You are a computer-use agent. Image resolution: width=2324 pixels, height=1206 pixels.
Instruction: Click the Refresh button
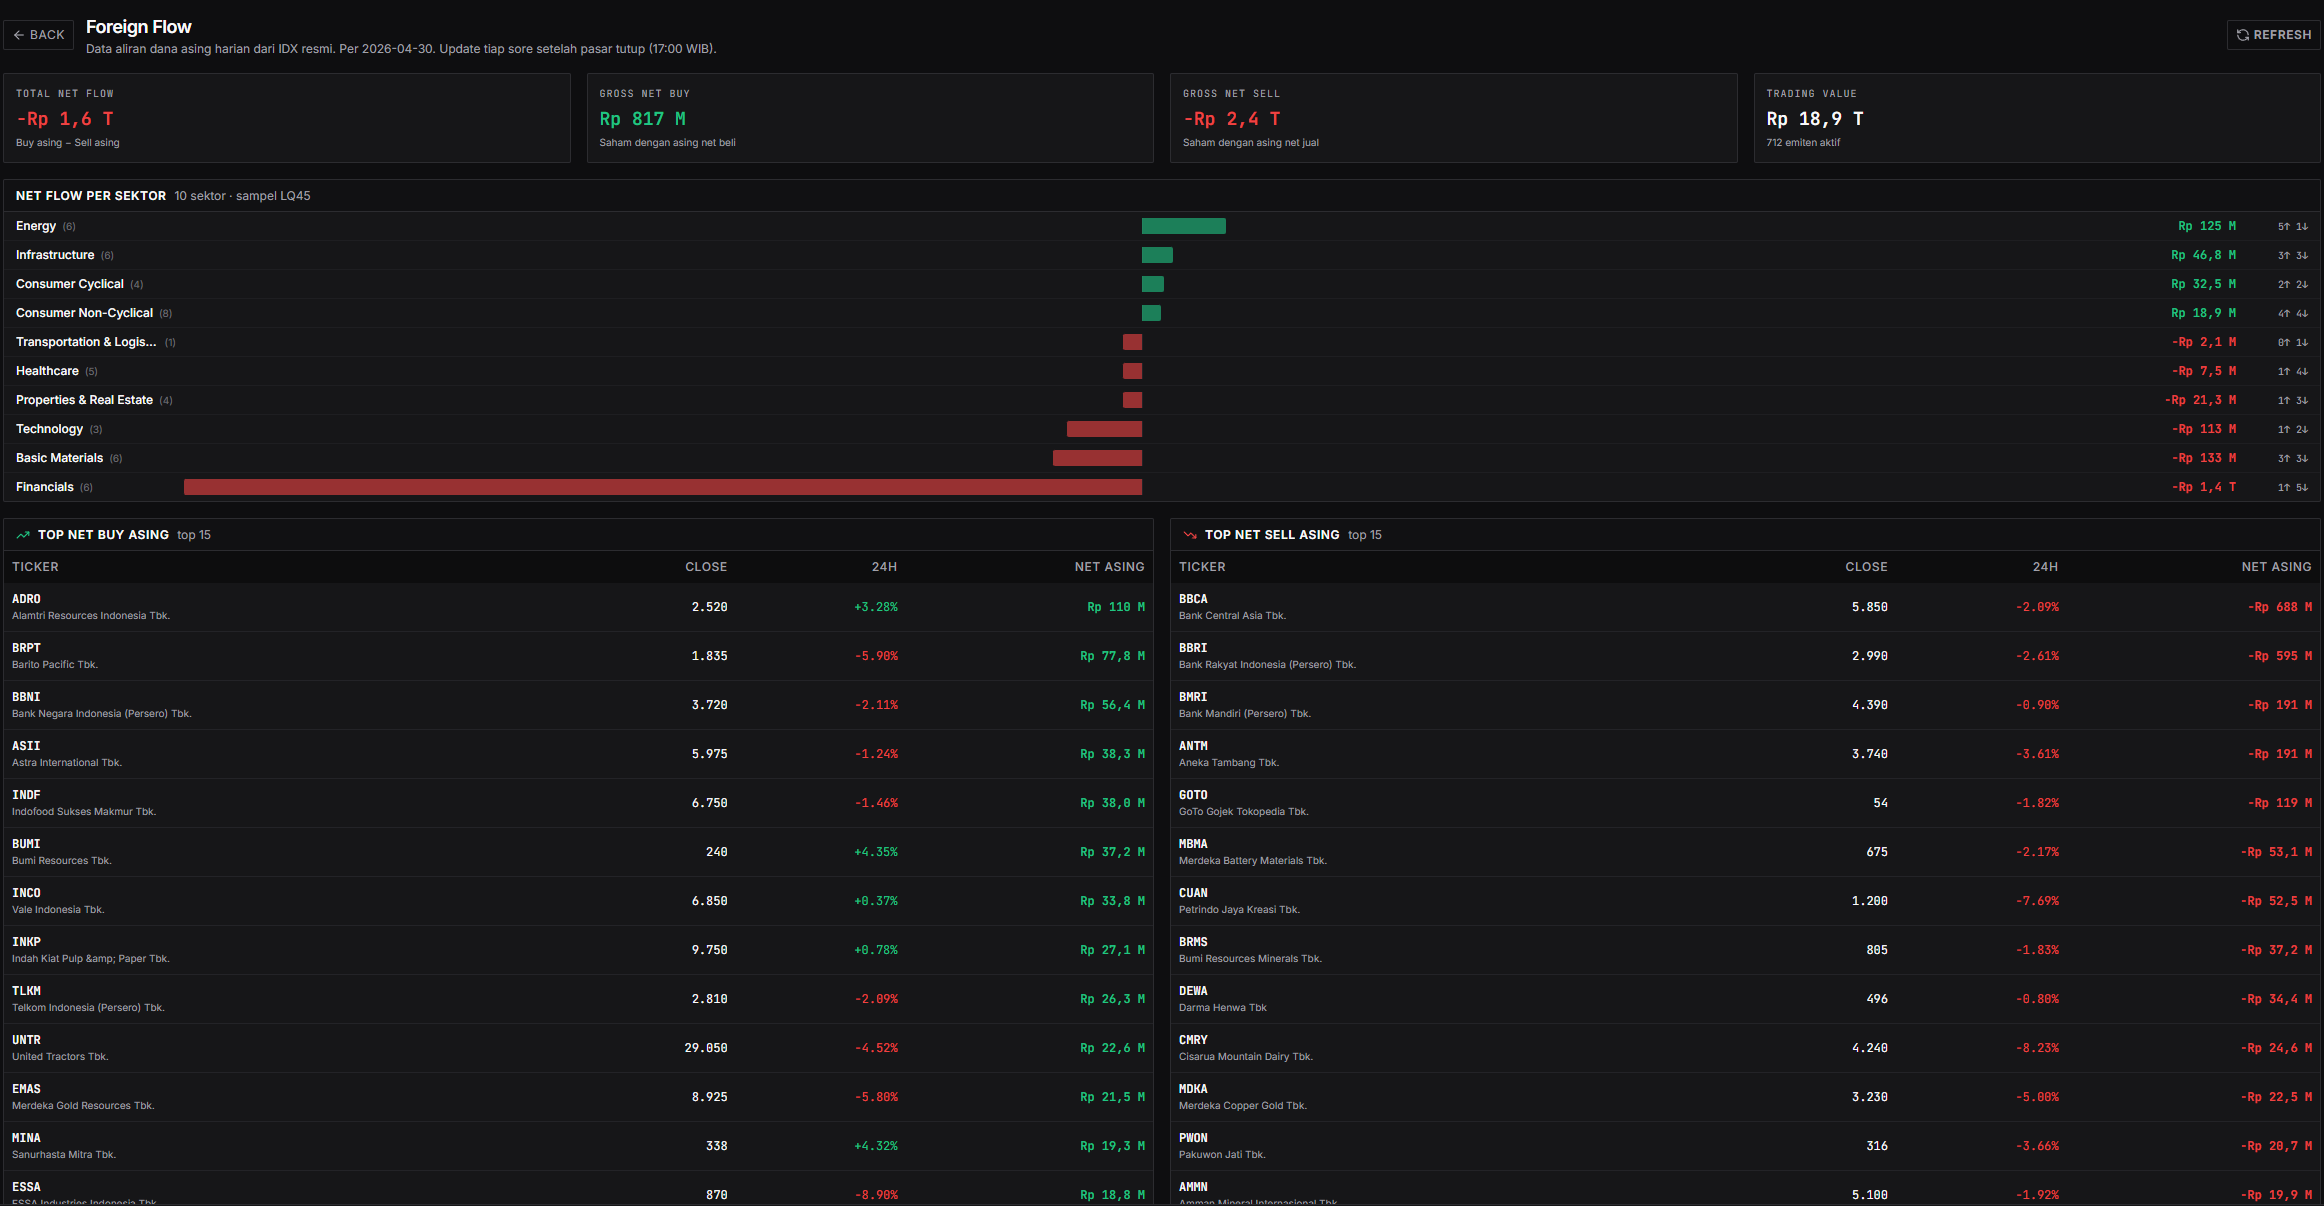coord(2273,35)
